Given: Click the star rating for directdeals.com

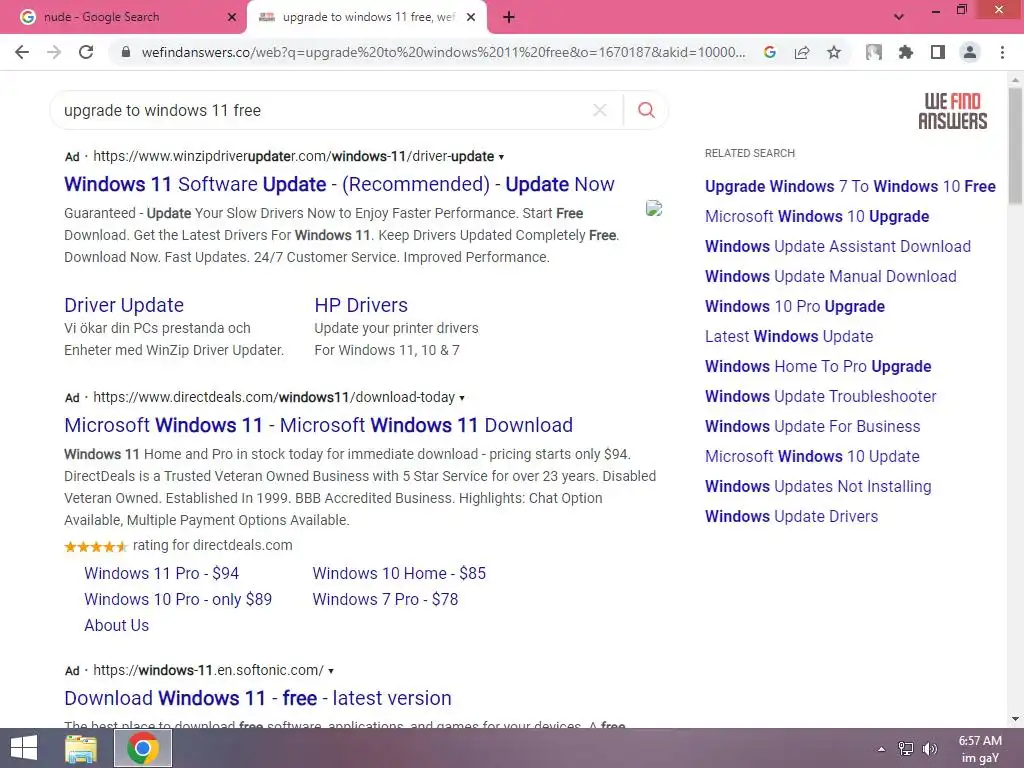Looking at the screenshot, I should point(96,547).
